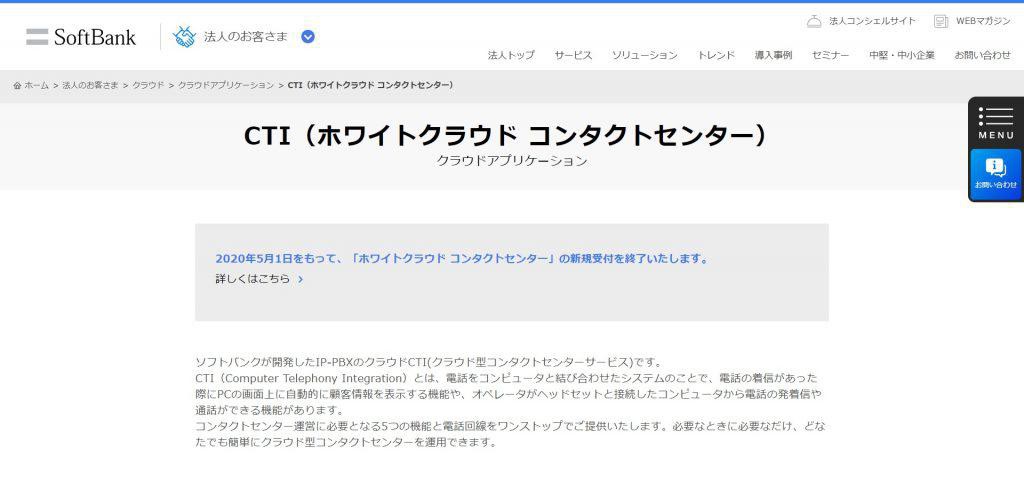This screenshot has height=482, width=1024.
Task: Click the WEBマガジン document icon
Action: click(941, 22)
